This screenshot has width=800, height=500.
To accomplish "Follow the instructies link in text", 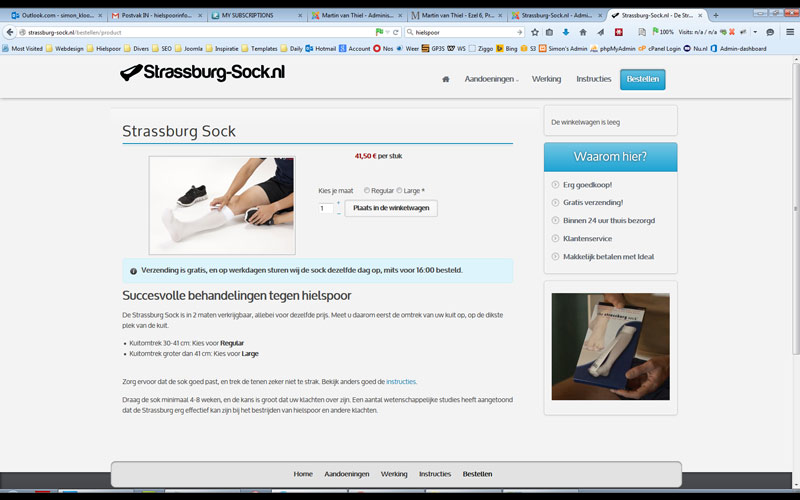I will click(401, 382).
